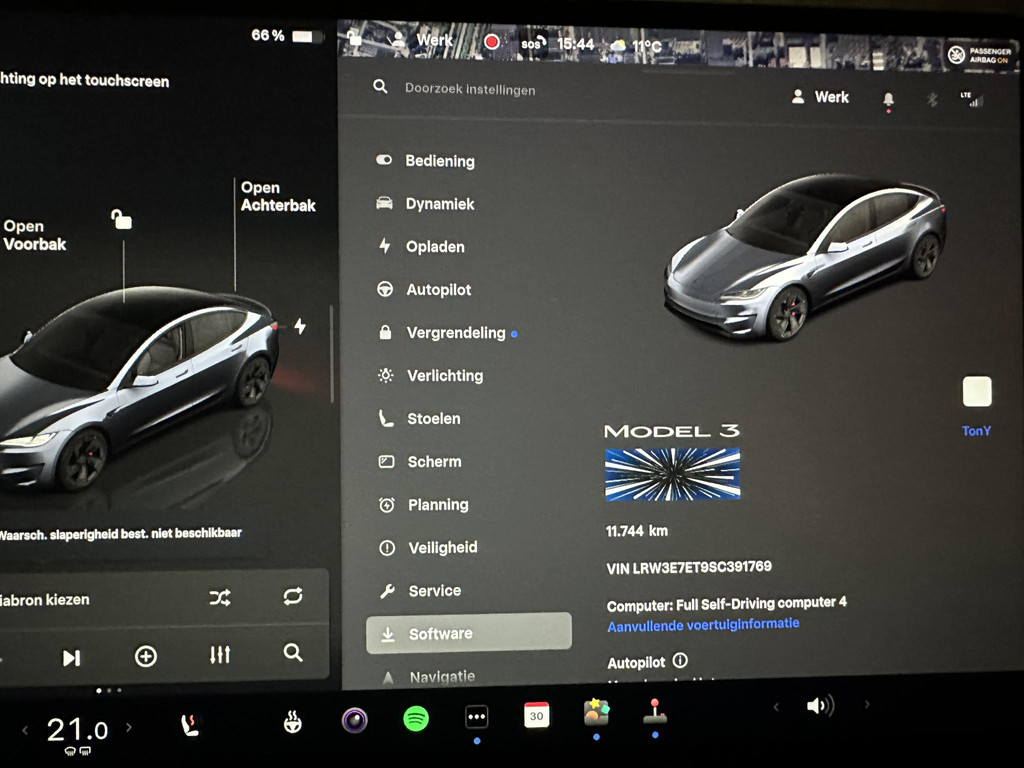Image resolution: width=1024 pixels, height=768 pixels.
Task: Open the calendar app in the dock
Action: point(537,715)
